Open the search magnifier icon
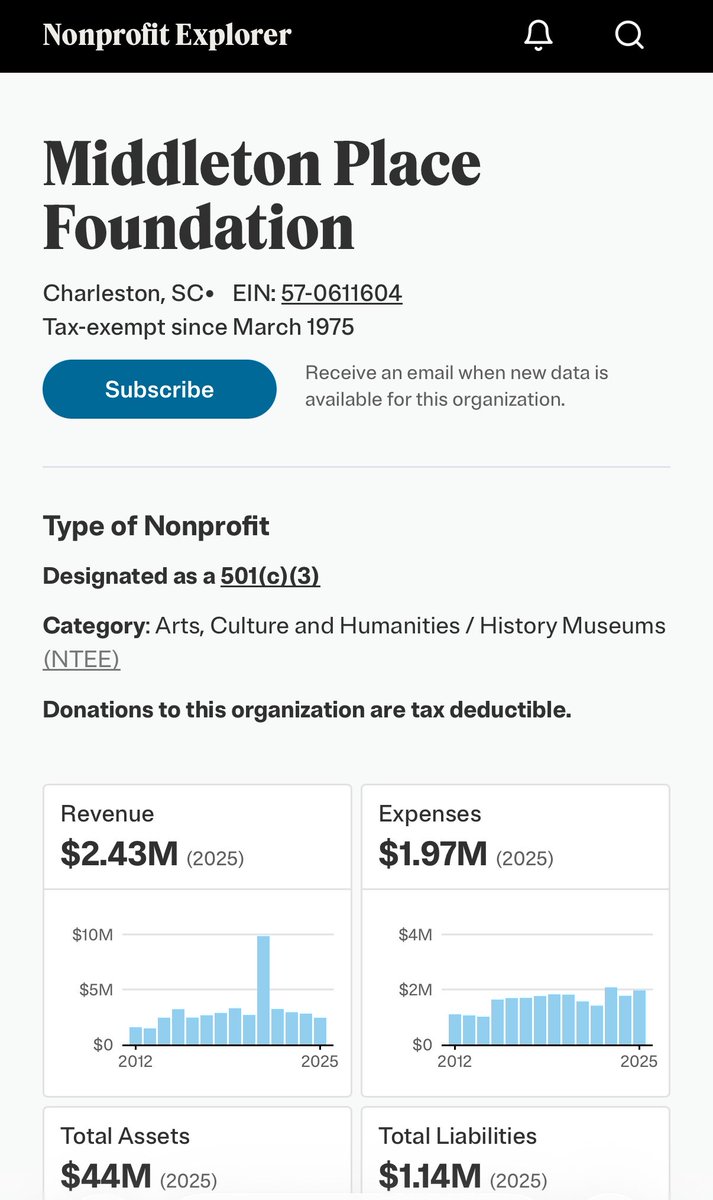Viewport: 713px width, 1200px height. 629,36
